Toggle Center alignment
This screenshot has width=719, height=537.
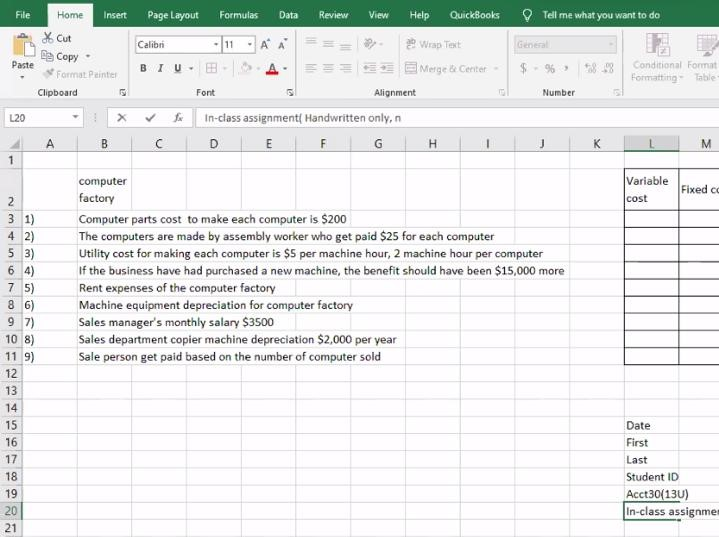(x=328, y=68)
